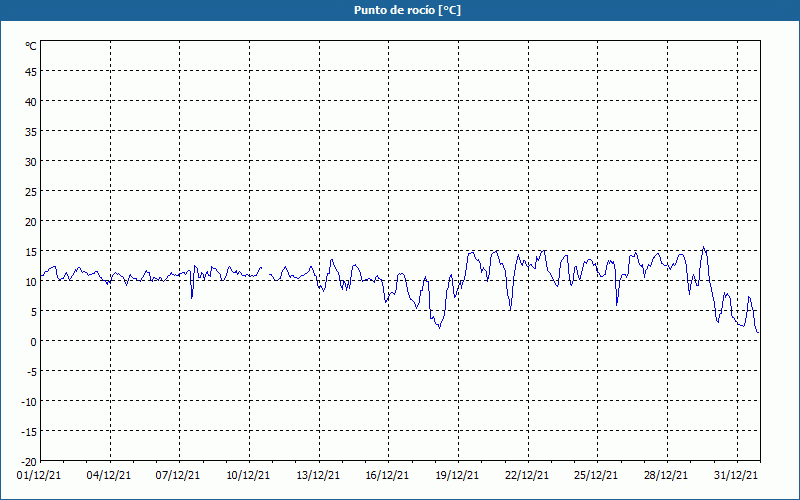
Task: Click the y-axis value 20
Action: 31,222
